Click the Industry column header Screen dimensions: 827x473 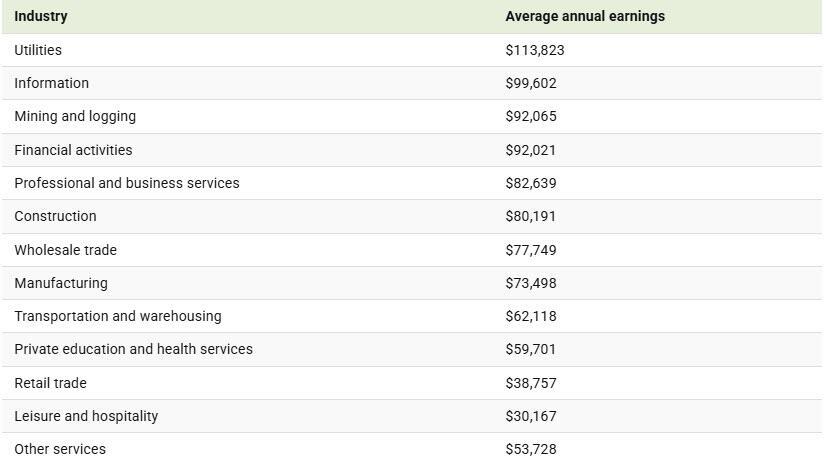point(41,16)
